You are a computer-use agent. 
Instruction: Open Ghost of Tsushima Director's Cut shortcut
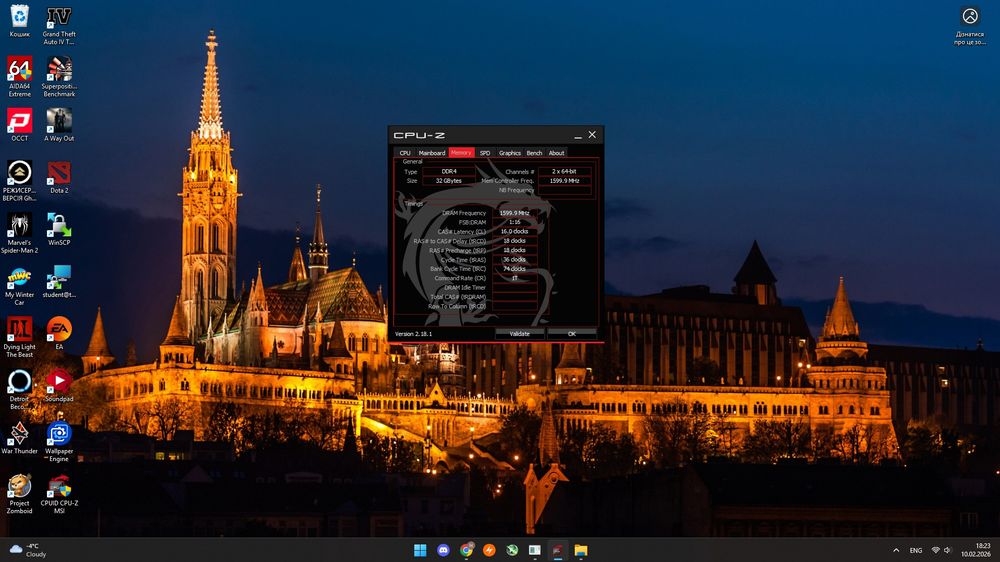pyautogui.click(x=20, y=181)
